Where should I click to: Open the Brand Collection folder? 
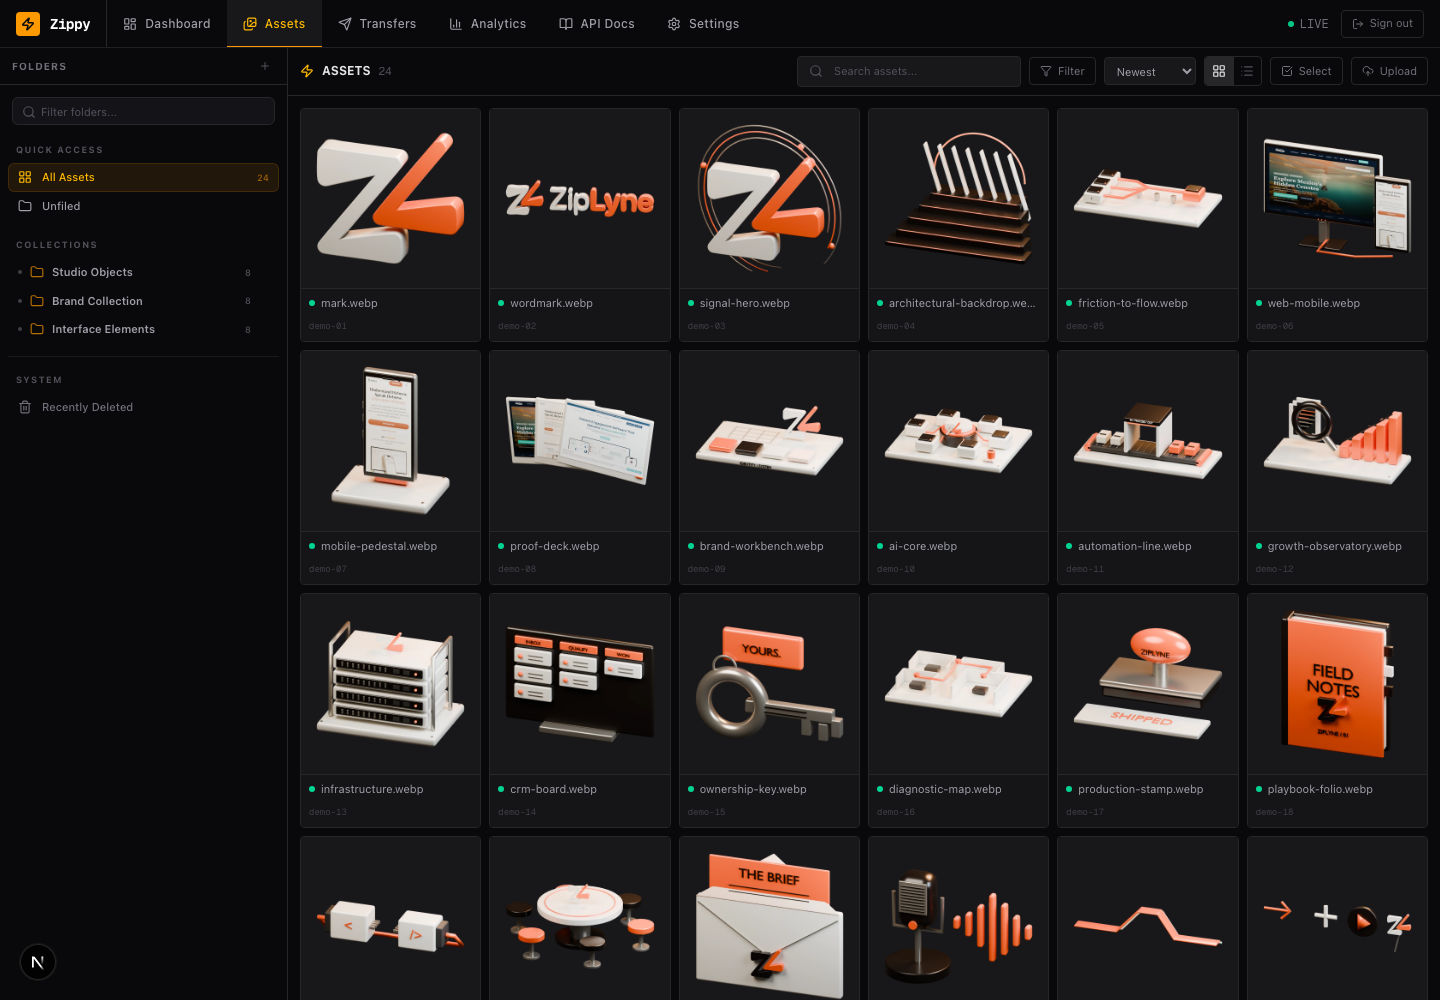click(x=143, y=301)
